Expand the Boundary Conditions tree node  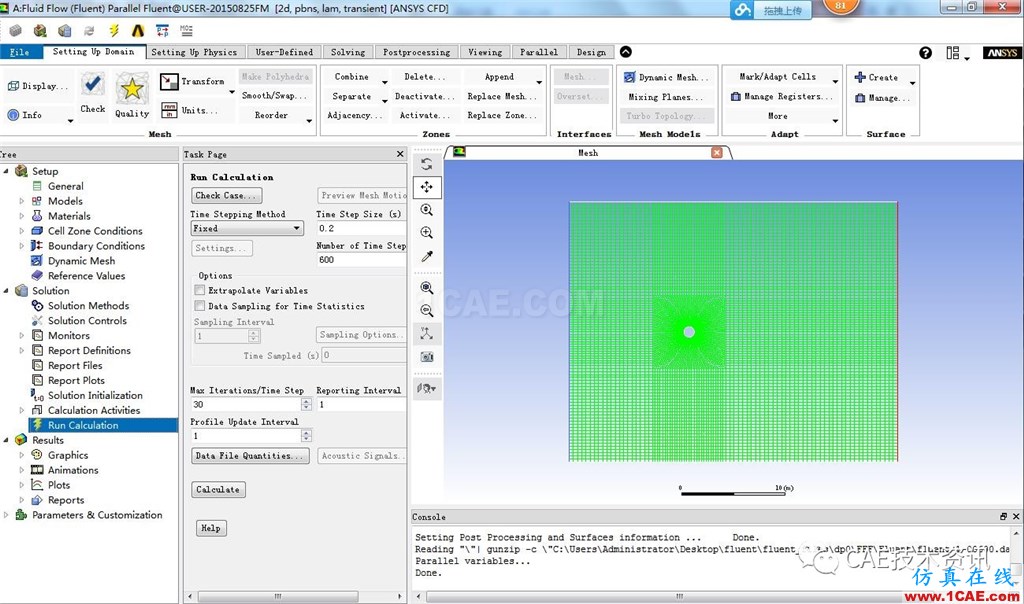click(22, 246)
